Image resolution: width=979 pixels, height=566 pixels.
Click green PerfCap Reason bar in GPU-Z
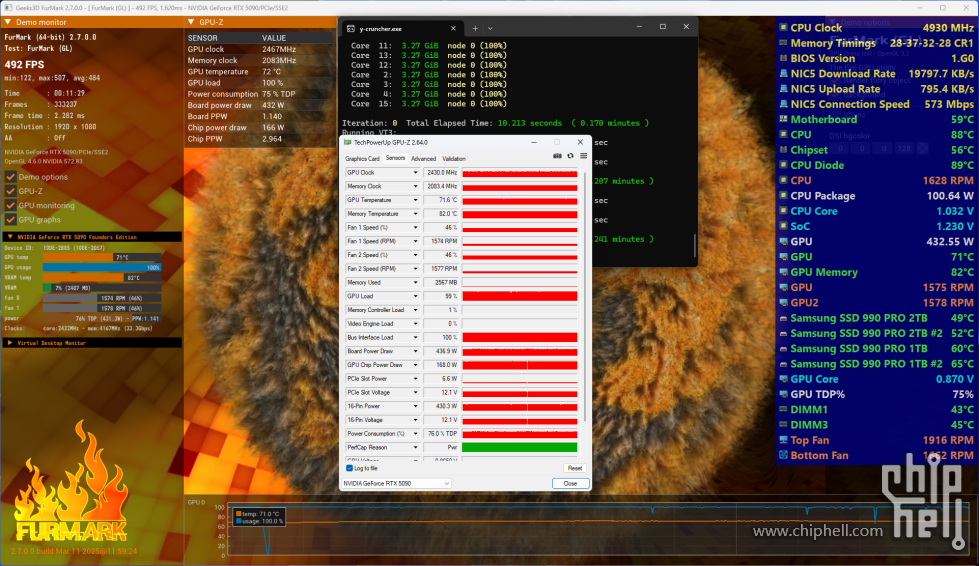519,447
